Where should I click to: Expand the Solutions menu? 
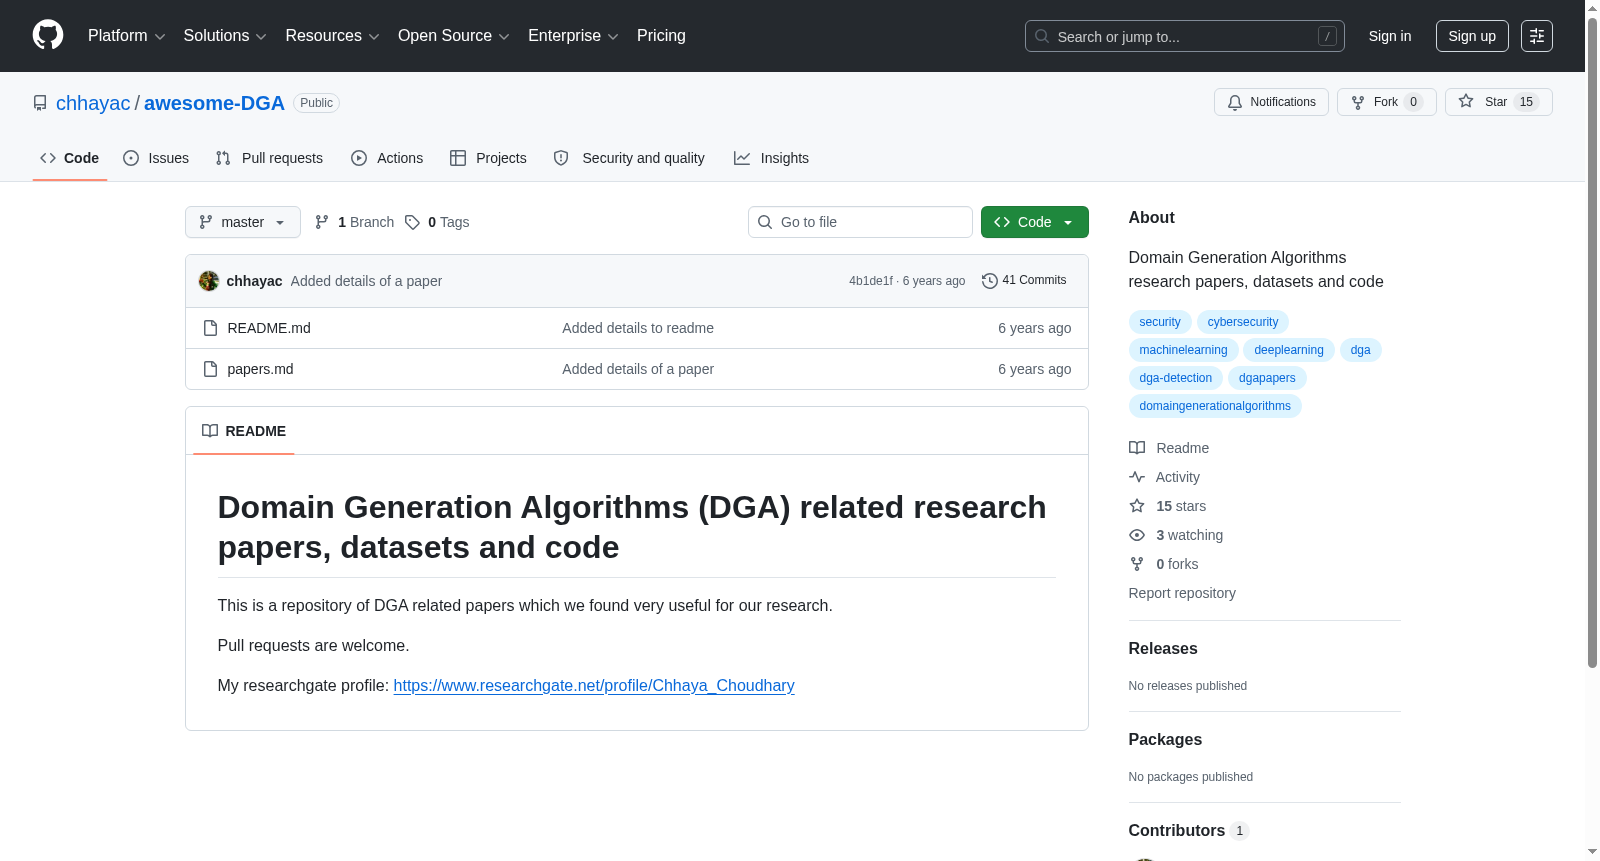pyautogui.click(x=225, y=36)
